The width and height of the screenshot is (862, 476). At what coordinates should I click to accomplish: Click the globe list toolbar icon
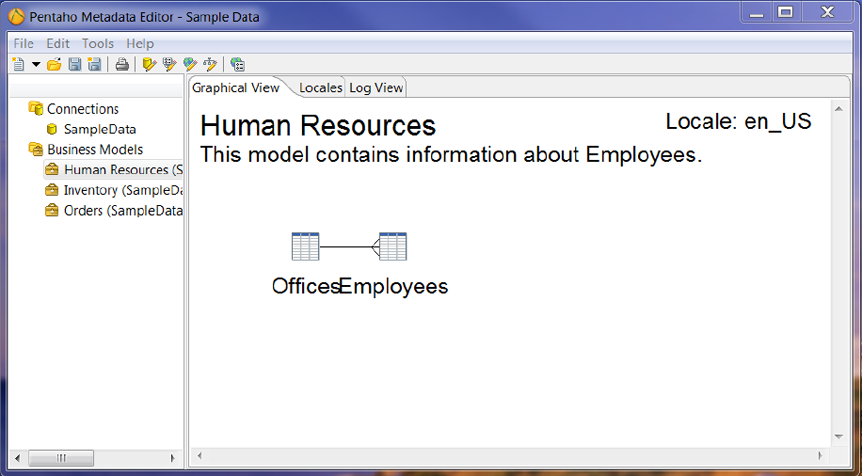click(237, 65)
